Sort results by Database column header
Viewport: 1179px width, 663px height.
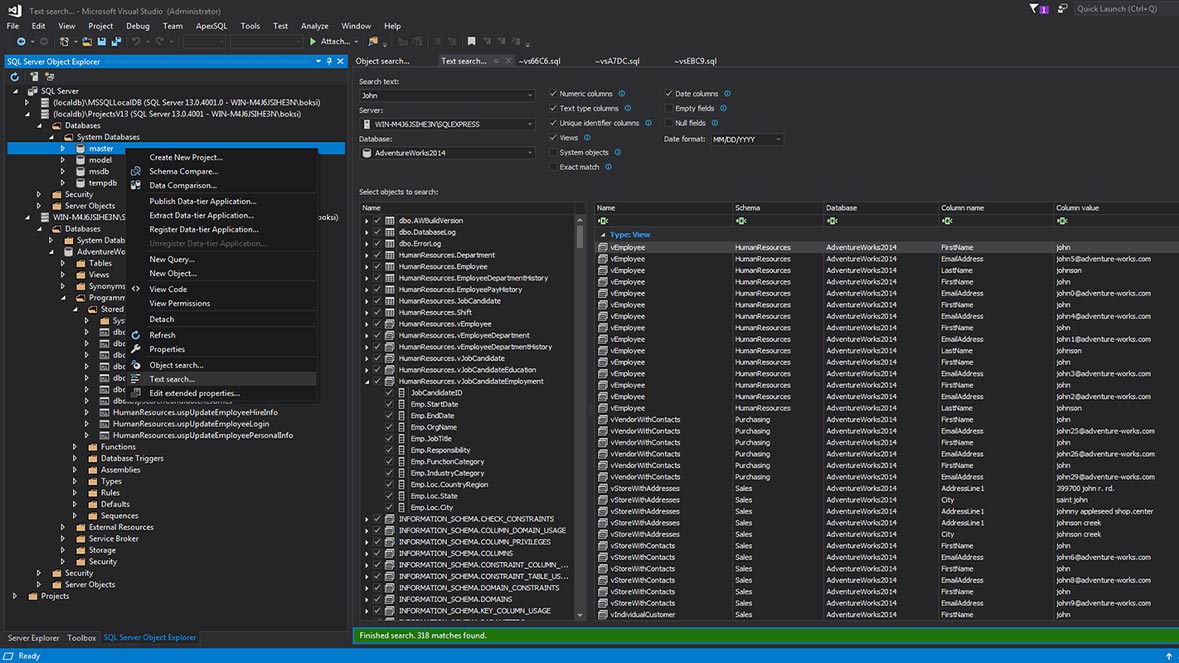coord(879,208)
